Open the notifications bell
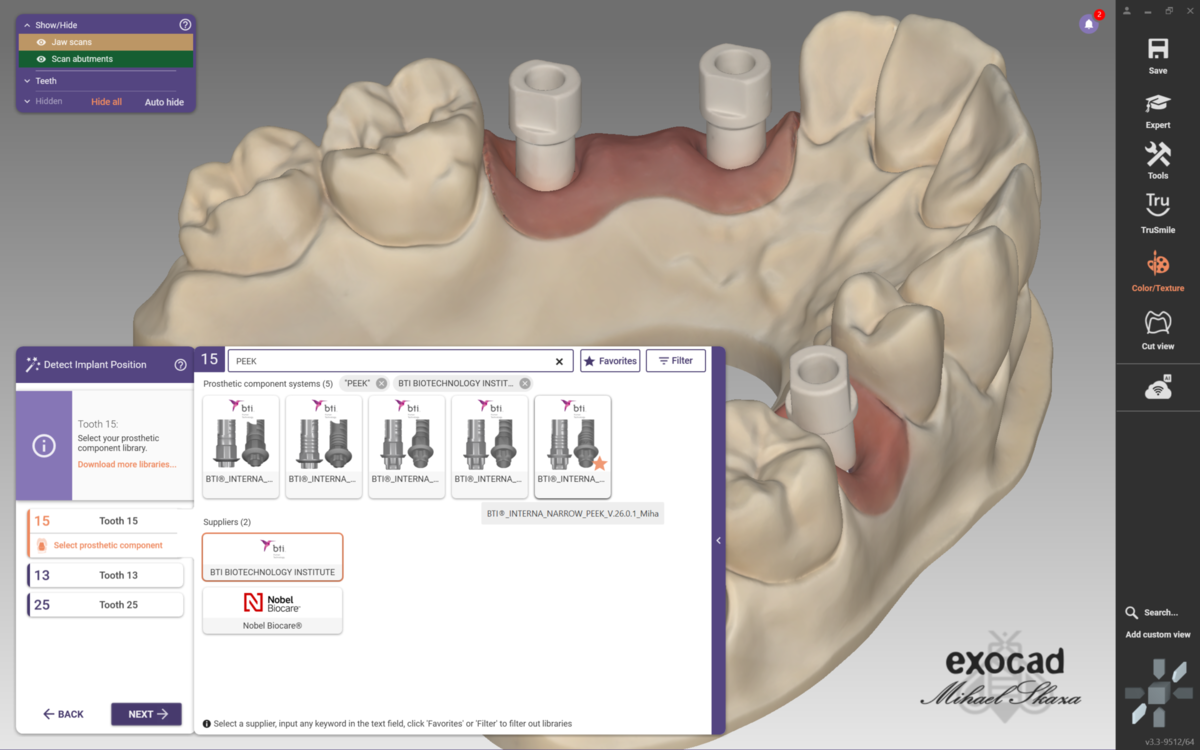The height and width of the screenshot is (750, 1200). 1088,24
